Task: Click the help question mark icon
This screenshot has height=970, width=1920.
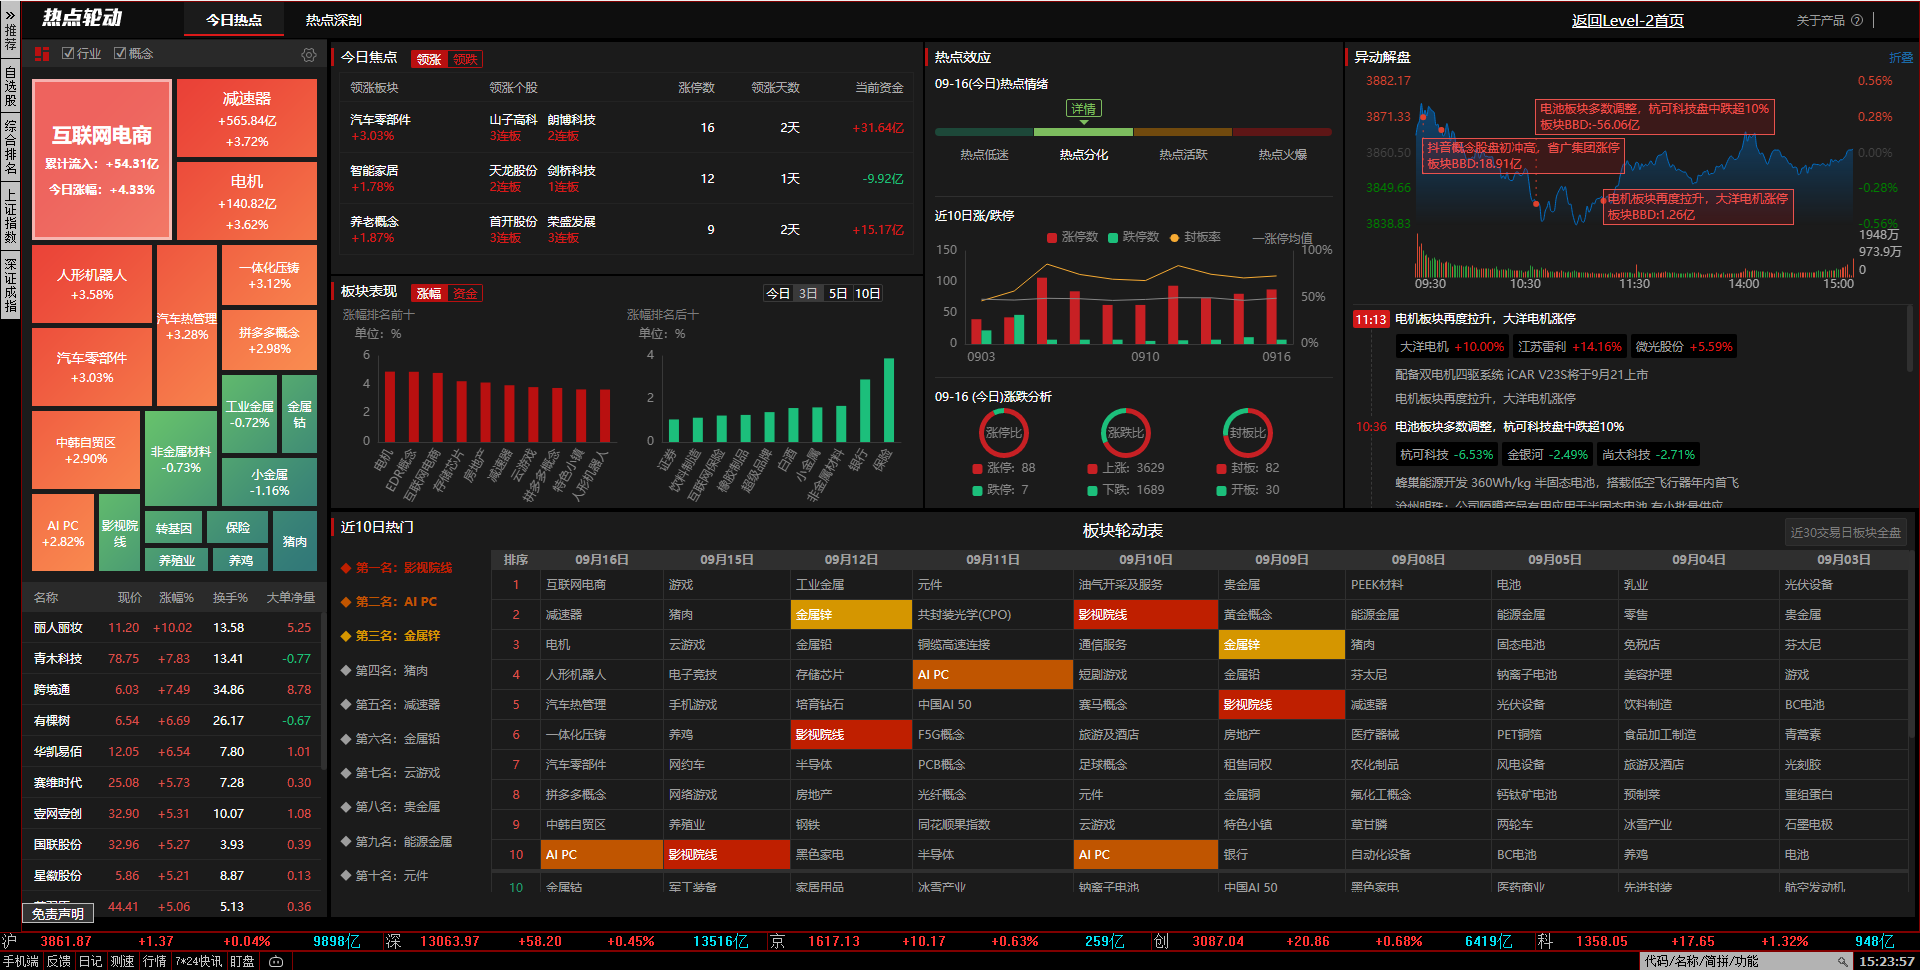Action: click(x=1857, y=20)
